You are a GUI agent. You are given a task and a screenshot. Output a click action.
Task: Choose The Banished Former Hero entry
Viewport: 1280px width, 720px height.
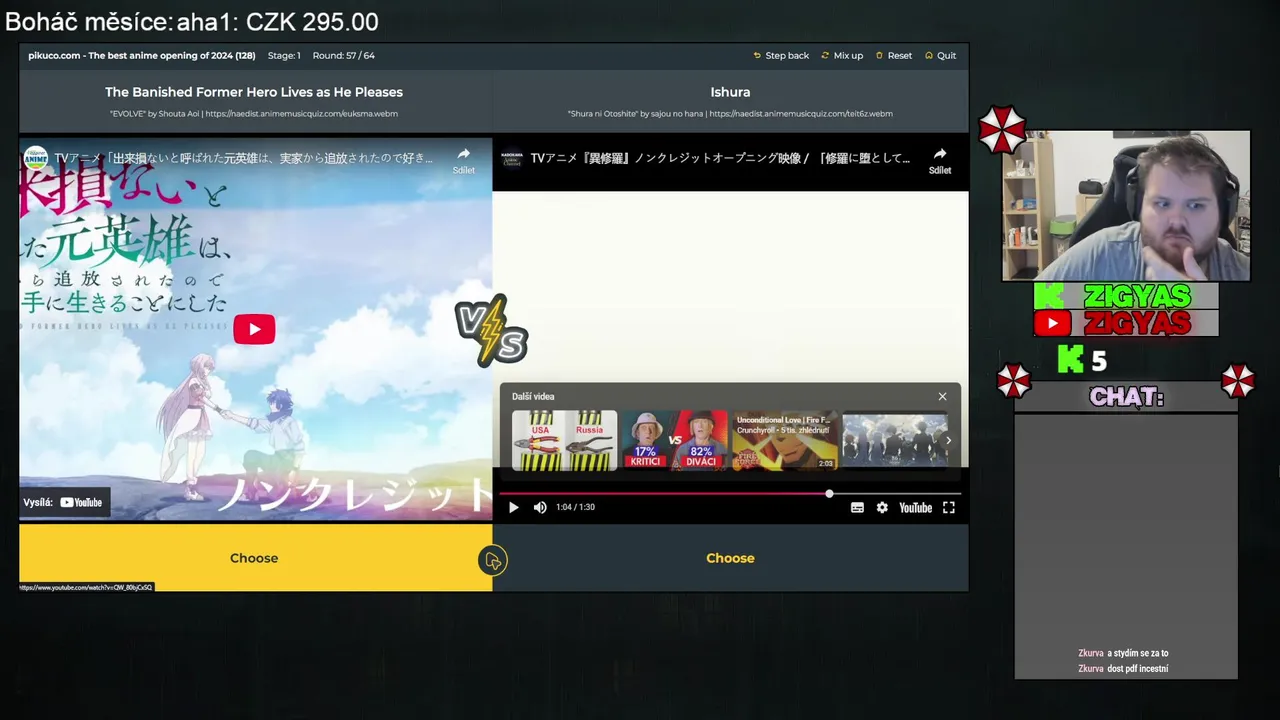[x=254, y=558]
